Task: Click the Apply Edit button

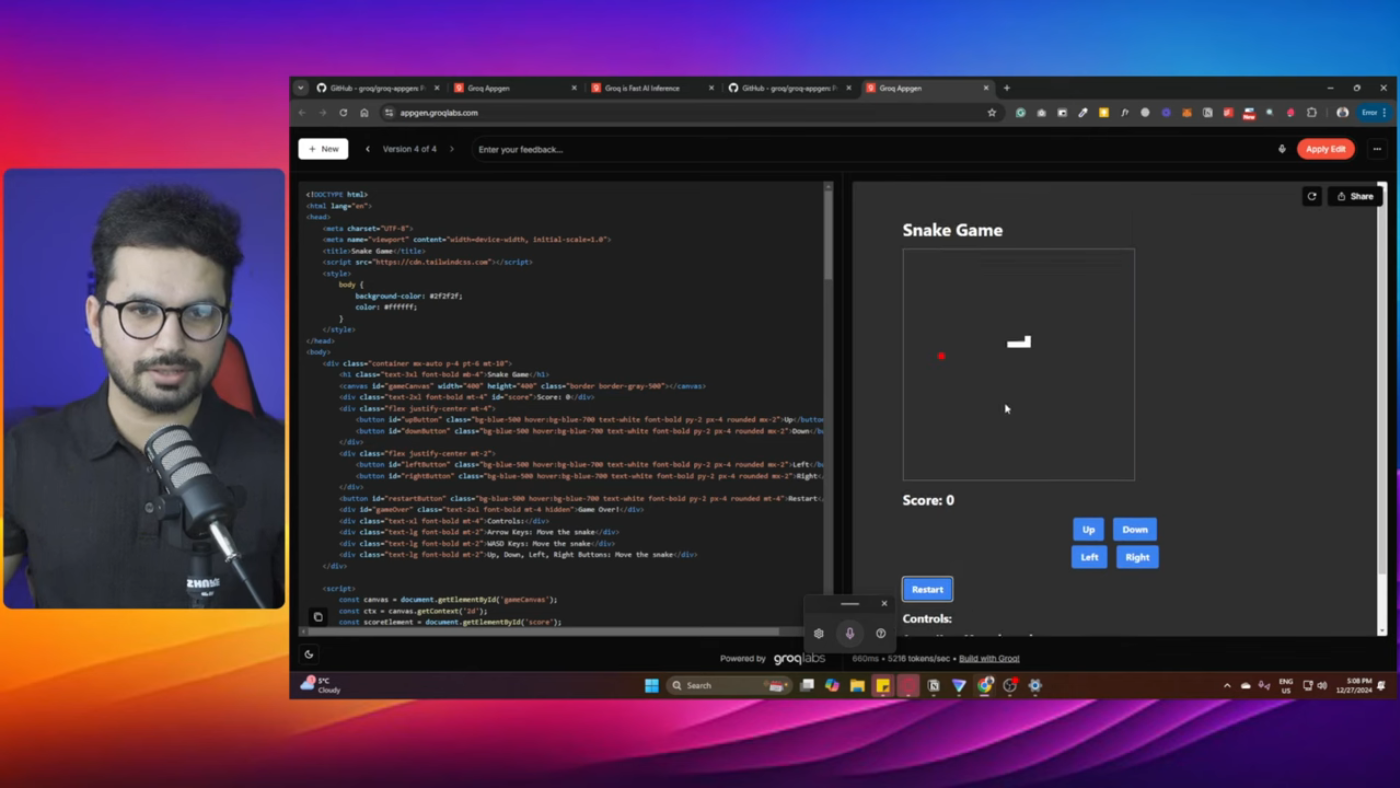Action: (1325, 149)
